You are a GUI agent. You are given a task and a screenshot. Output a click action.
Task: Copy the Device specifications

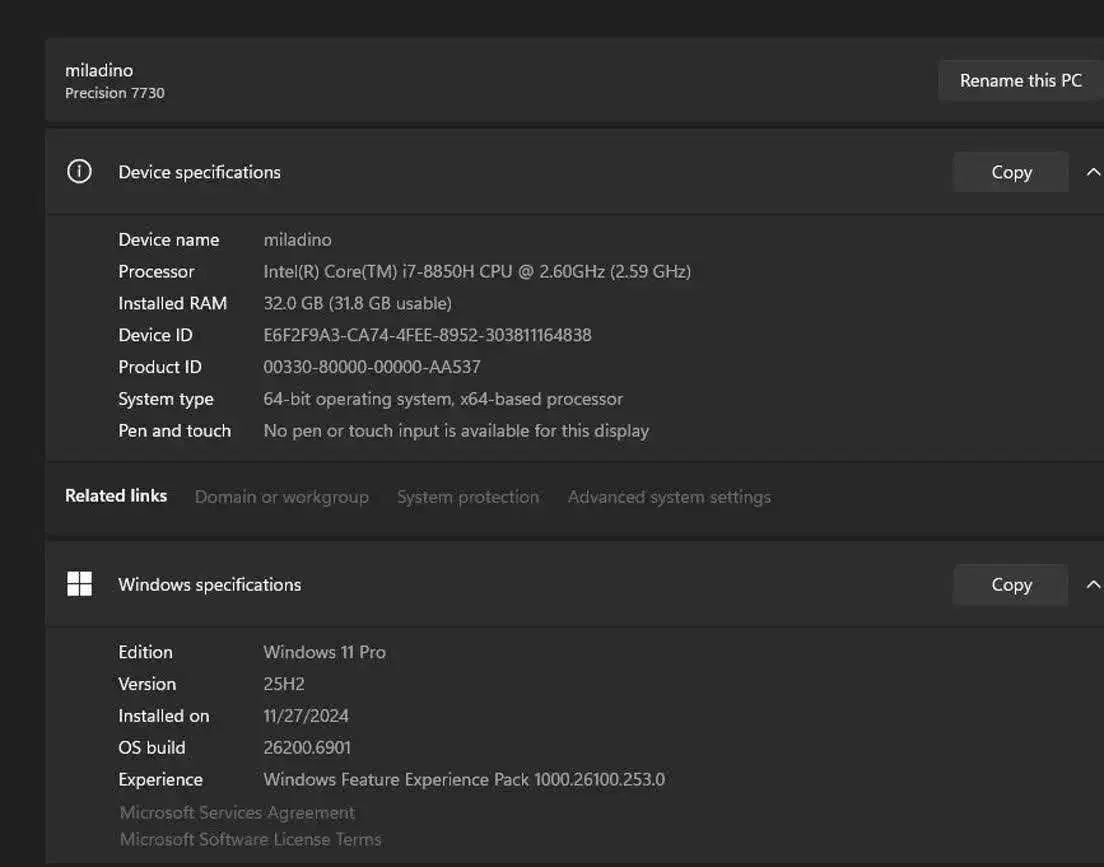(1010, 172)
